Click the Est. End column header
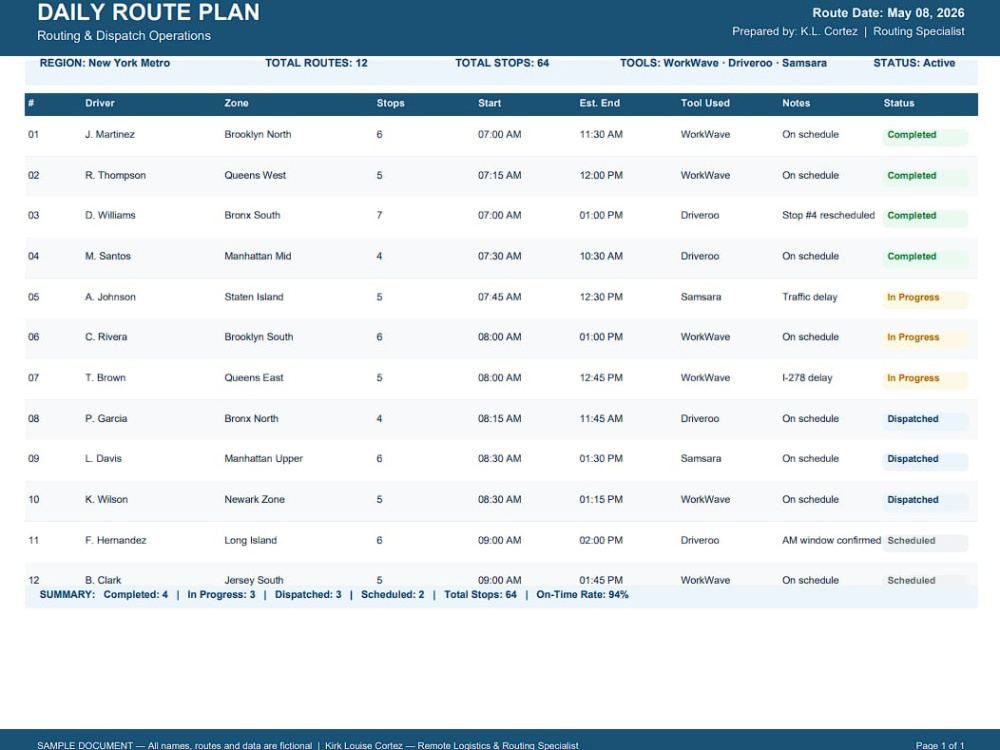1000x750 pixels. point(599,103)
